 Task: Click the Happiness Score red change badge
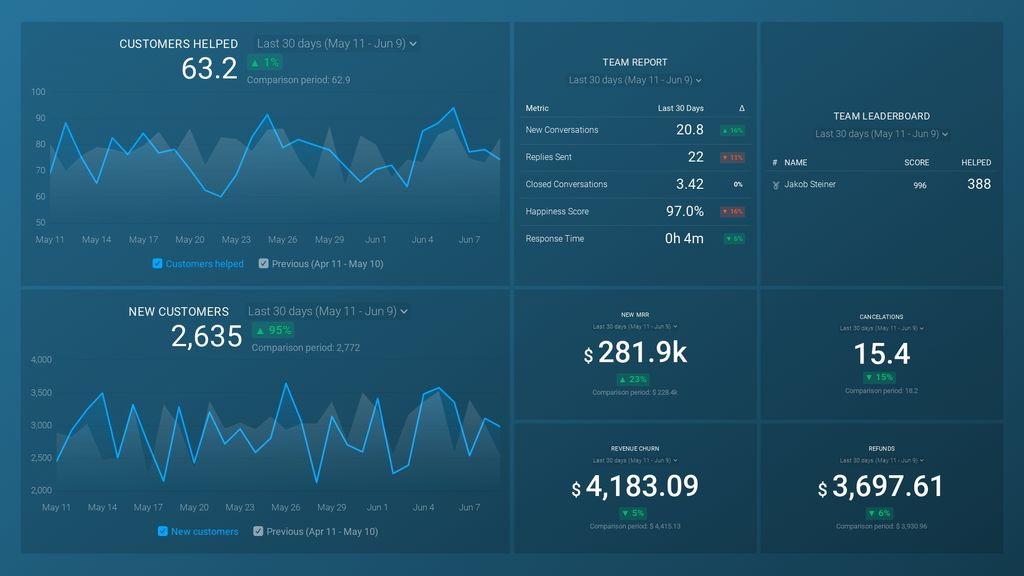click(733, 212)
